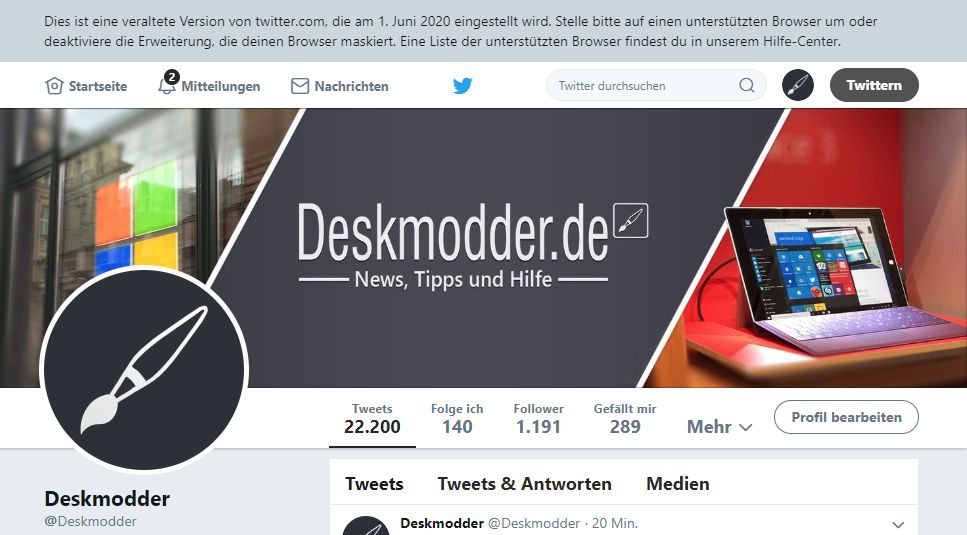Focus the Twitter durchsuchen search field
This screenshot has width=967, height=535.
coord(644,86)
